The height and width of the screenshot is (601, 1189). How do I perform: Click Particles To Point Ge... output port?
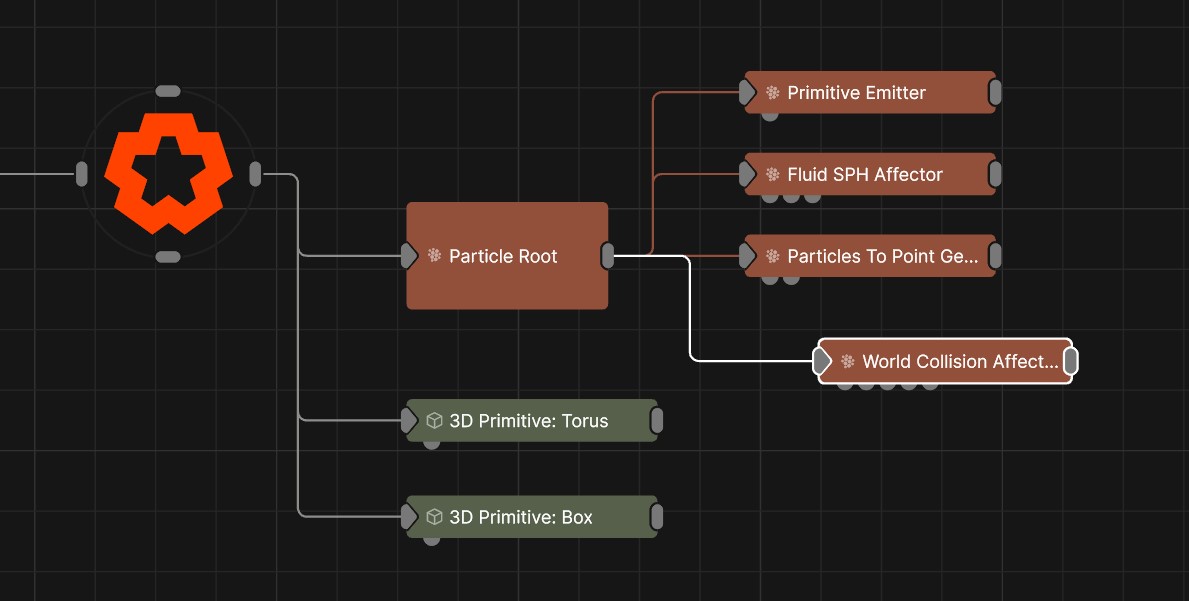coord(995,256)
